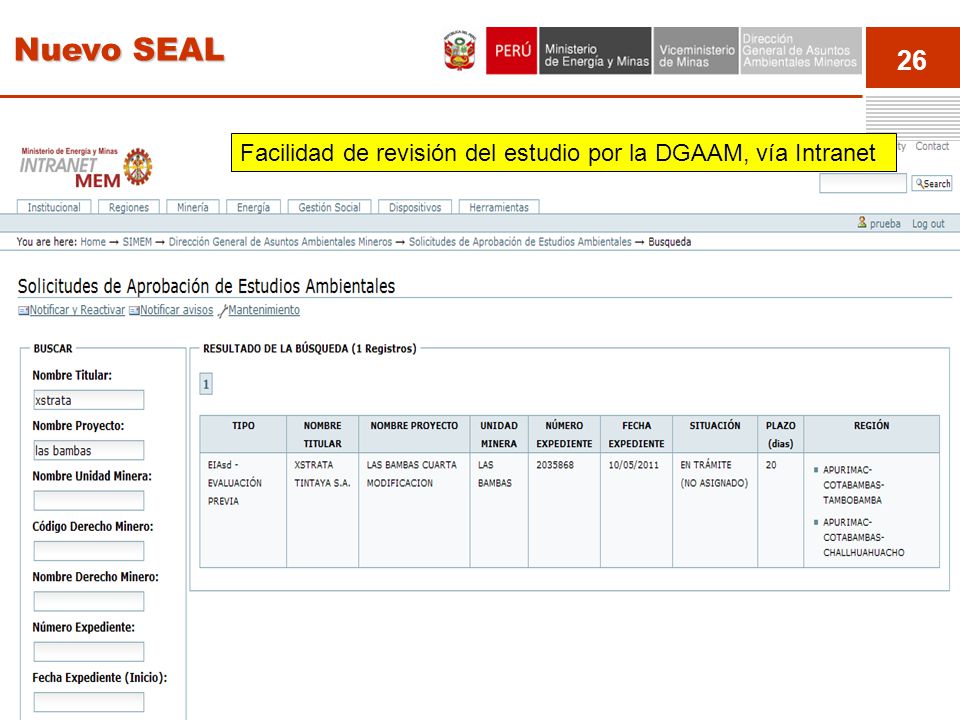Click expediente number 2035868

click(555, 465)
